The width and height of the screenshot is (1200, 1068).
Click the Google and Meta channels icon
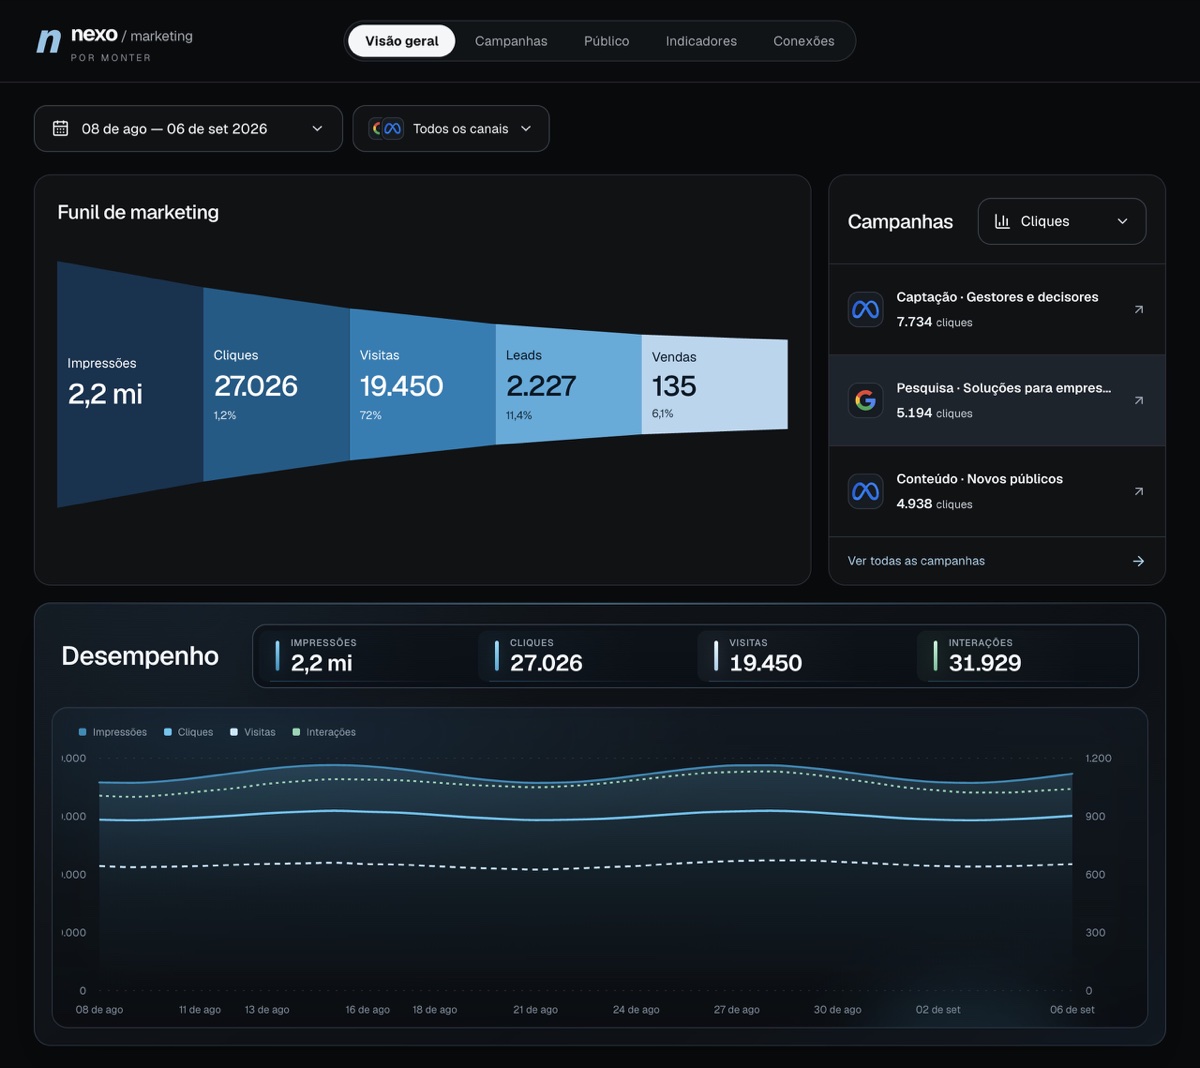tap(386, 128)
